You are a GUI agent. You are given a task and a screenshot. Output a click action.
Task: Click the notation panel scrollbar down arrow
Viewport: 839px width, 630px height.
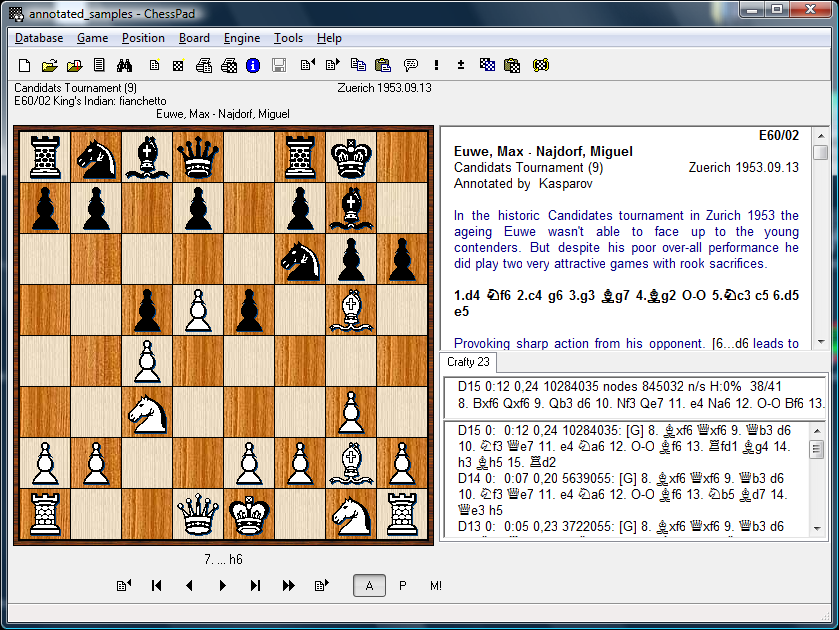(820, 340)
